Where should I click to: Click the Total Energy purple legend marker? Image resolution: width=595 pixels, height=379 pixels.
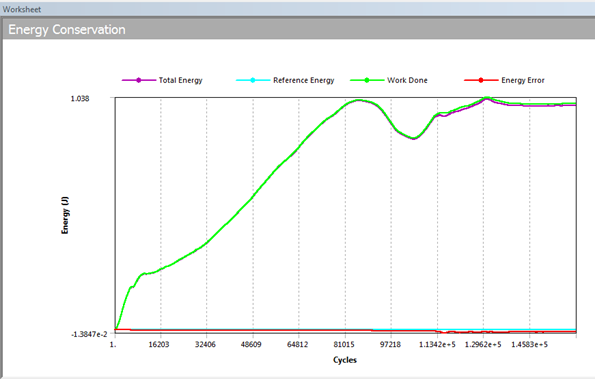[x=139, y=80]
